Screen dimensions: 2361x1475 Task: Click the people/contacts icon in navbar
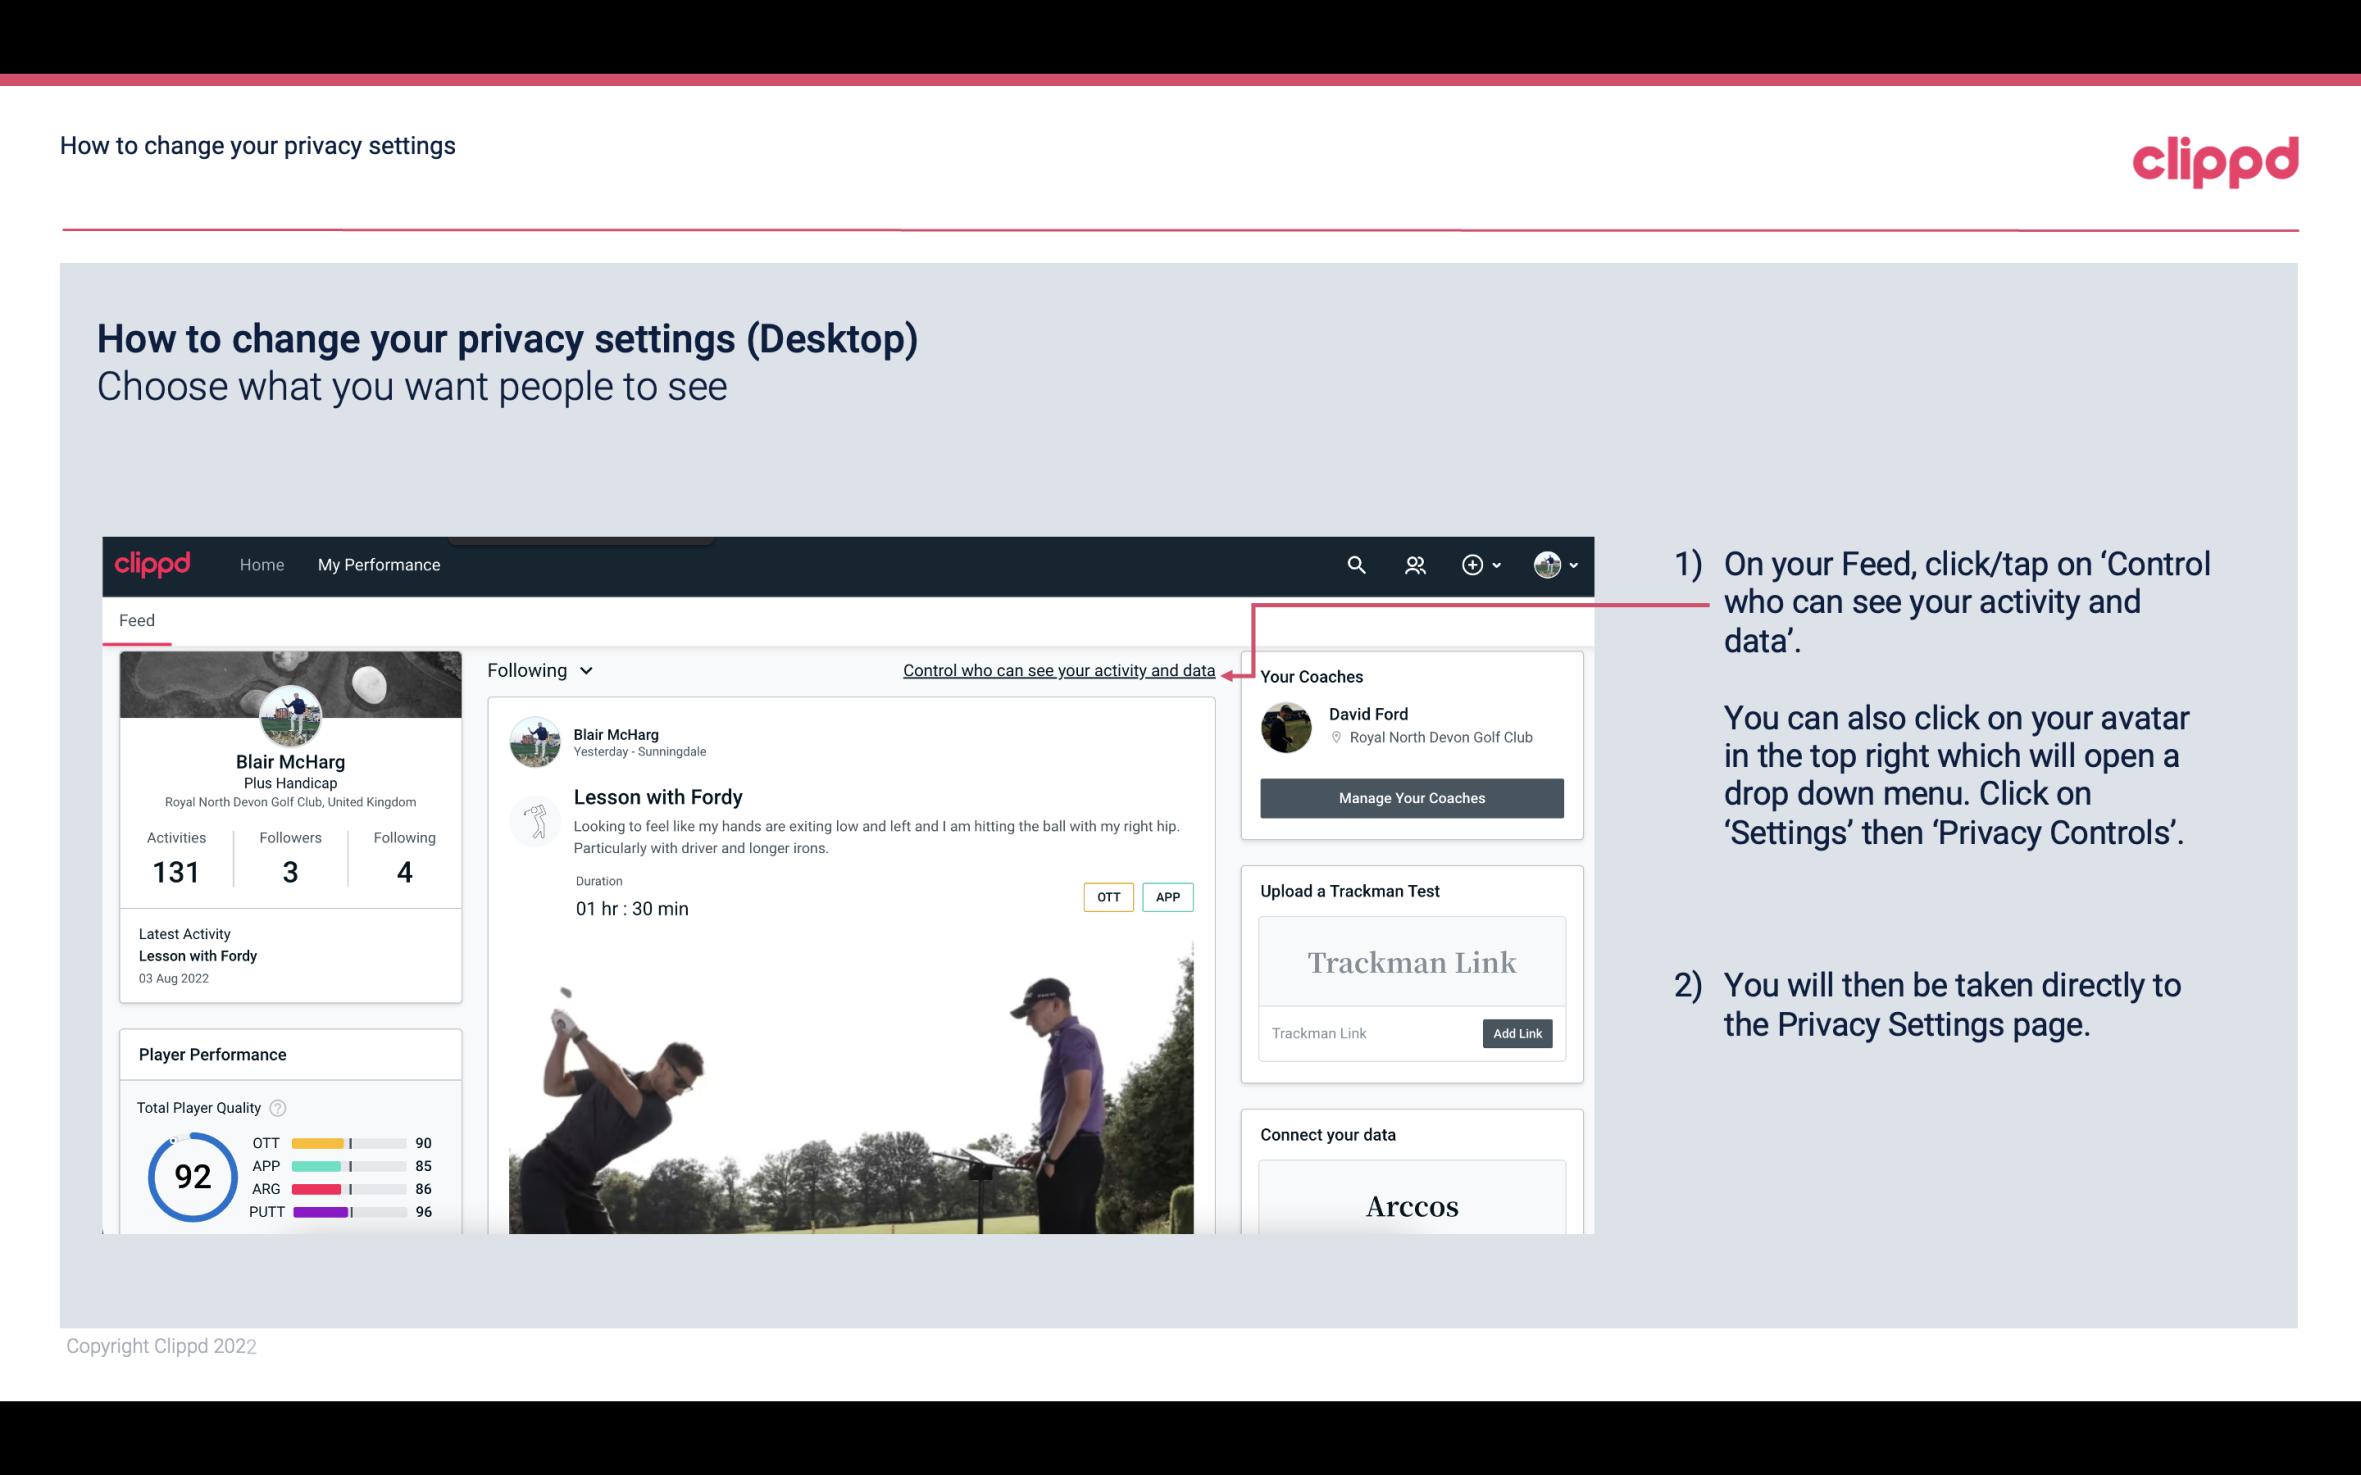(x=1413, y=564)
